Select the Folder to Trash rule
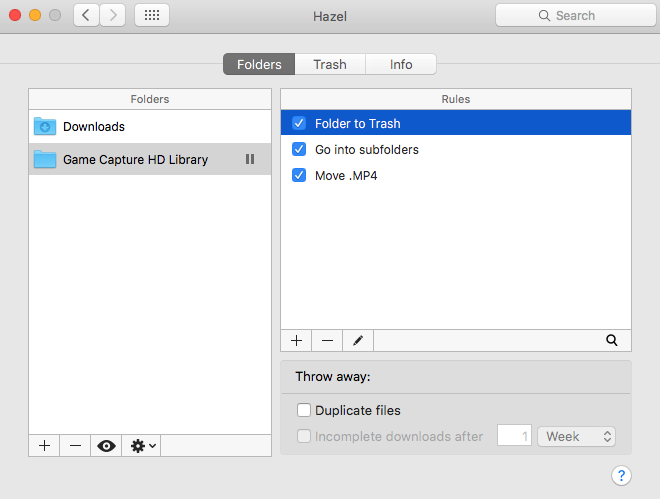The width and height of the screenshot is (660, 499). [456, 123]
